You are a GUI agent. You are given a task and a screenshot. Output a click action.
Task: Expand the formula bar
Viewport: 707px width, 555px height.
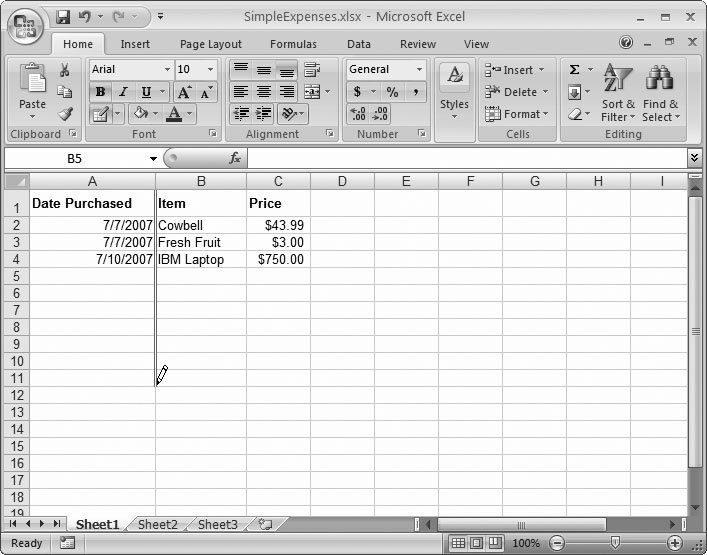[x=694, y=157]
